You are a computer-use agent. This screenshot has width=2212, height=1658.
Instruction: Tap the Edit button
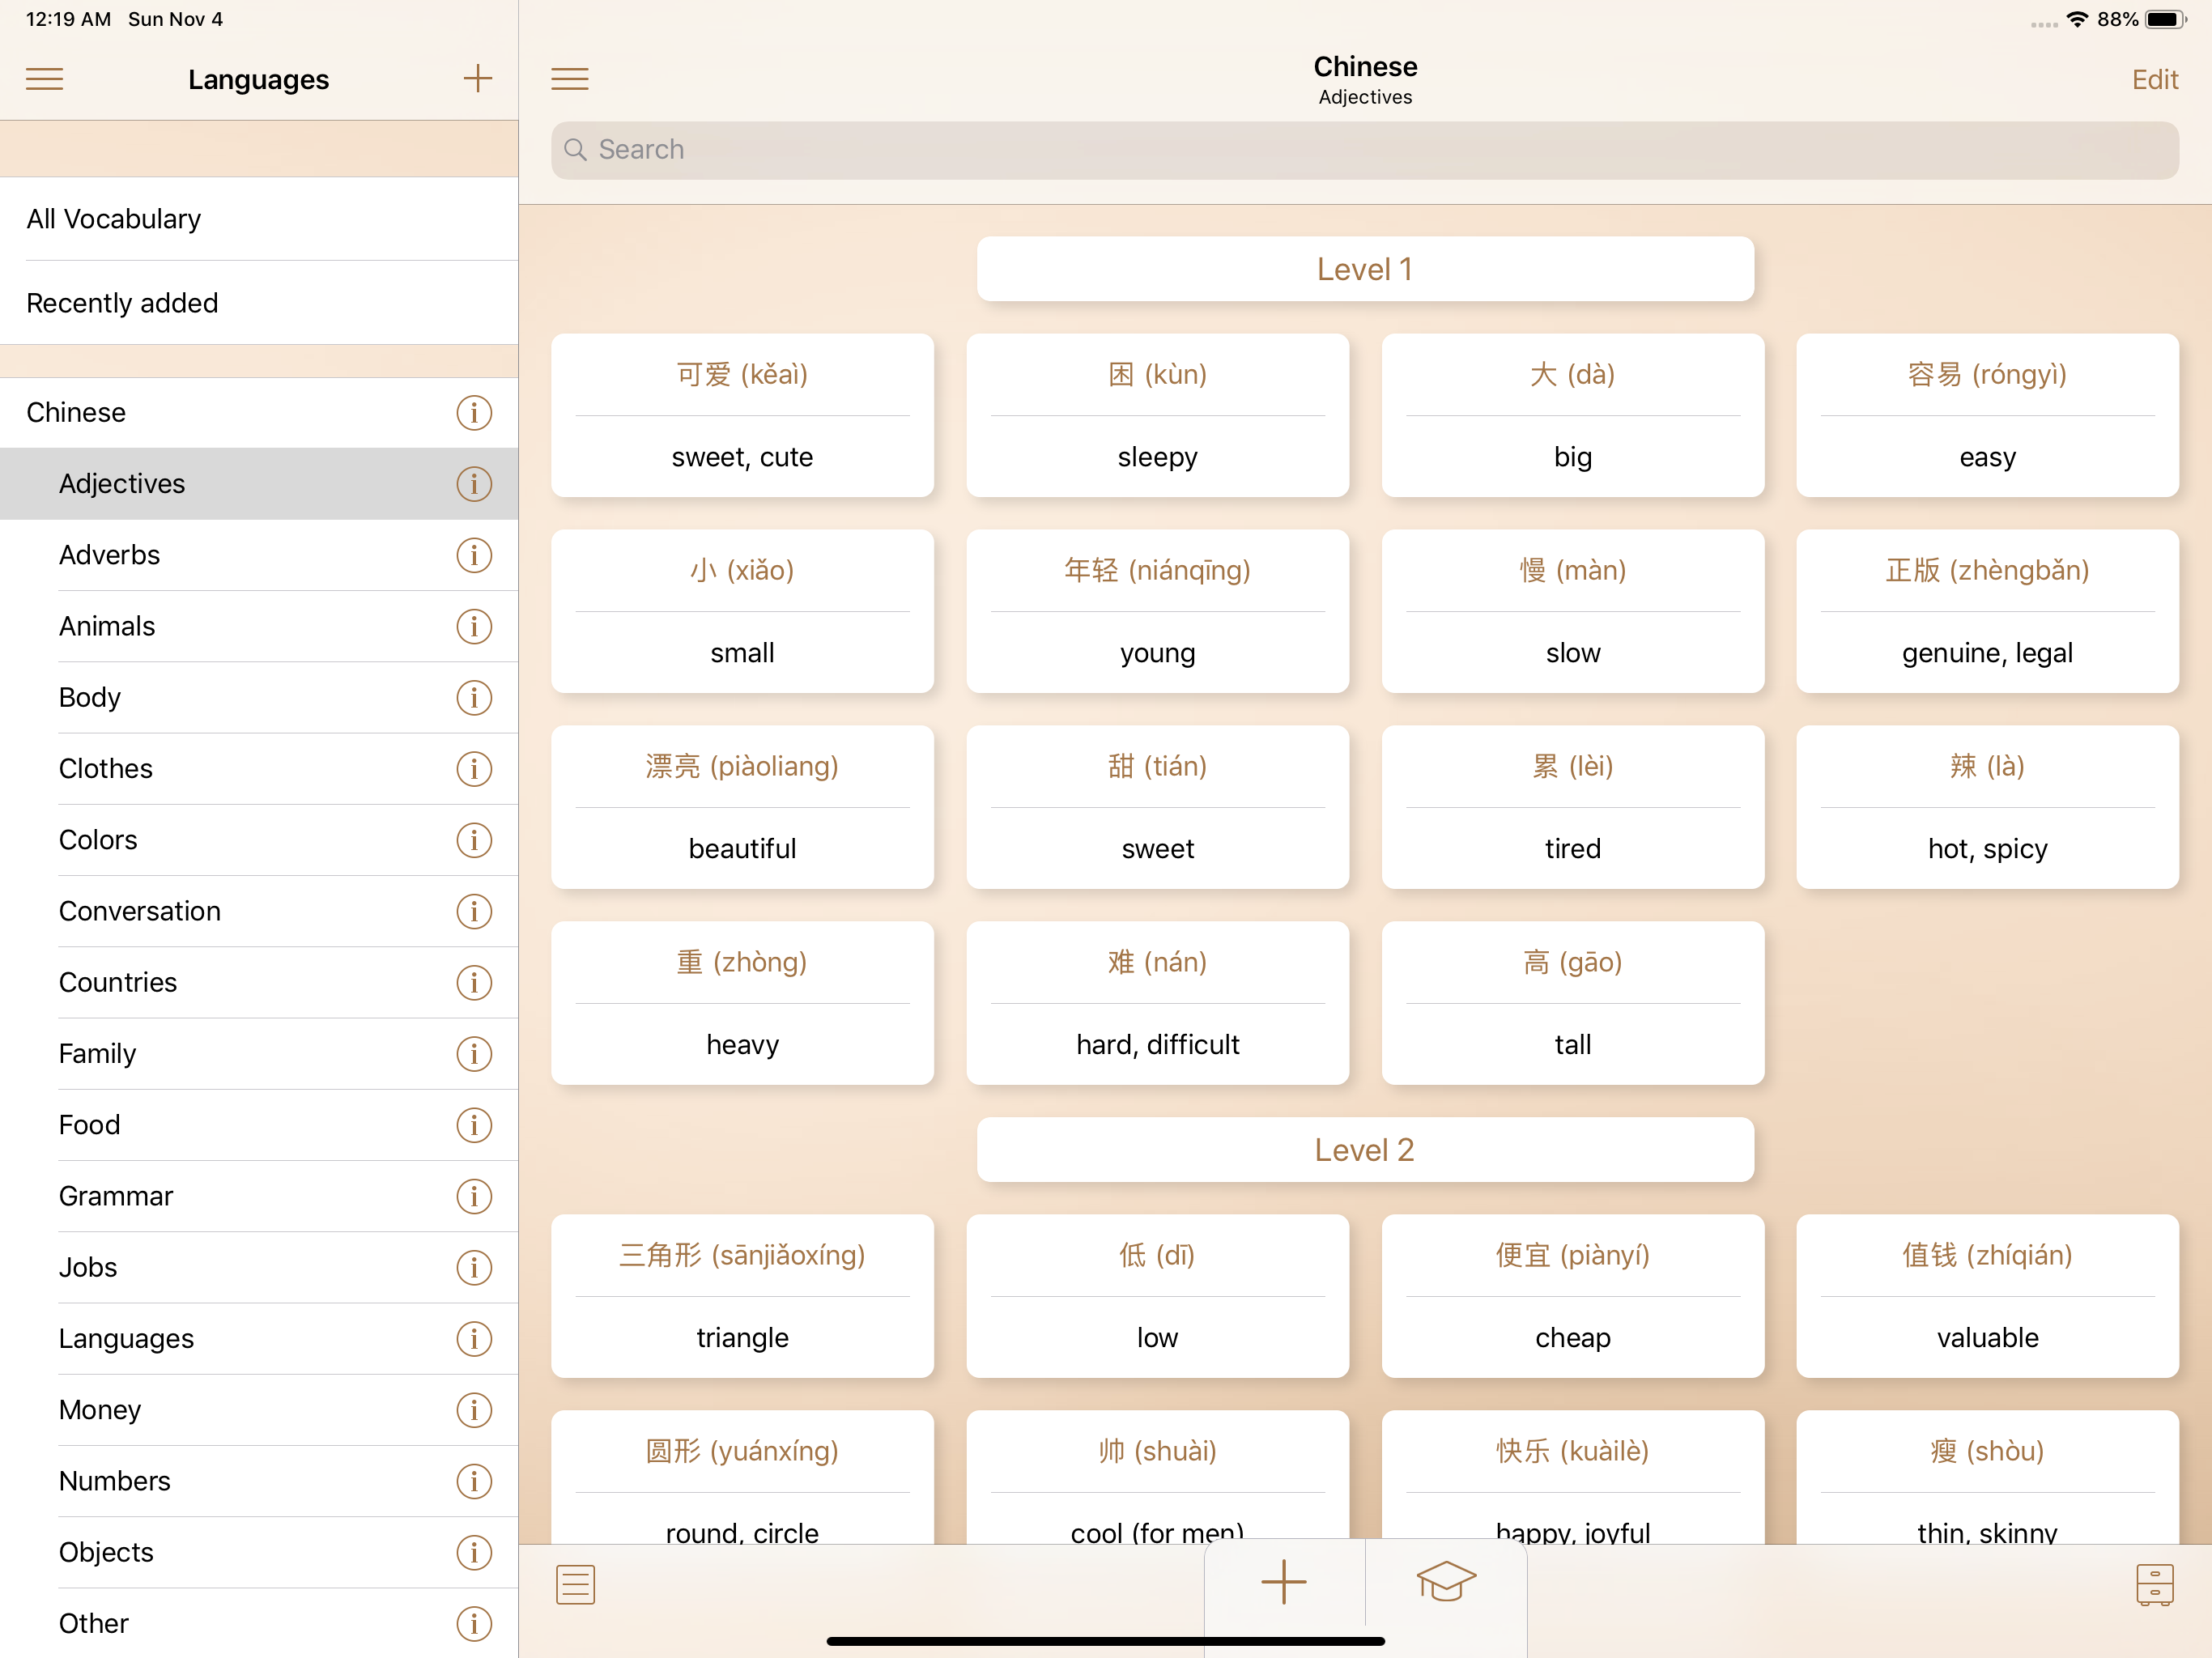pos(2154,80)
